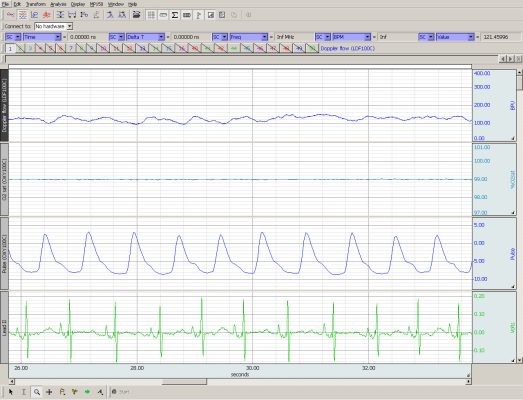The height and width of the screenshot is (400, 523).
Task: Open the Analysis menu
Action: point(58,4)
